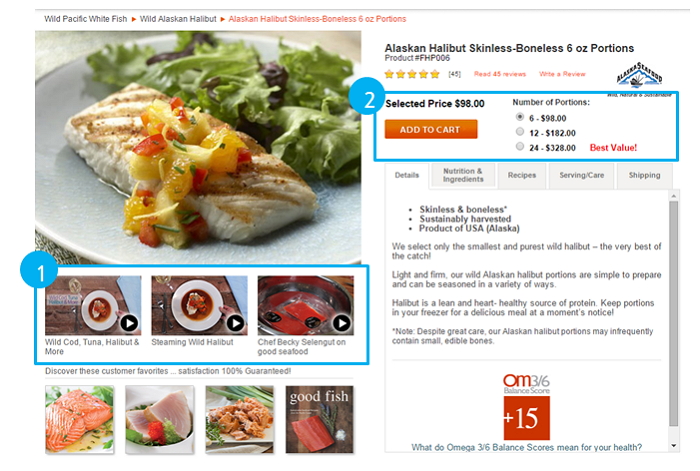The width and height of the screenshot is (700, 471).
Task: Open the Read 45 reviews link
Action: [x=500, y=74]
